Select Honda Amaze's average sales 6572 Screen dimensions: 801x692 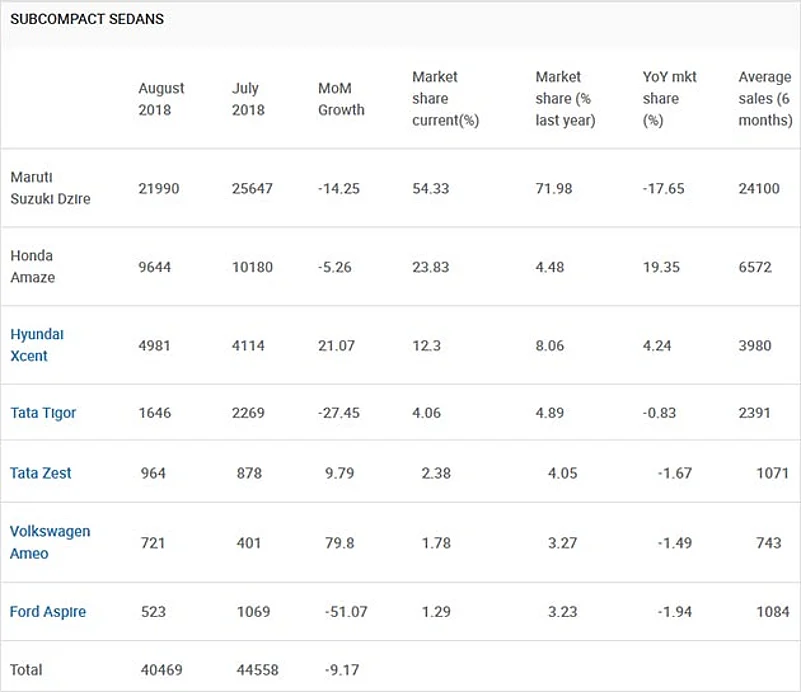[x=759, y=267]
